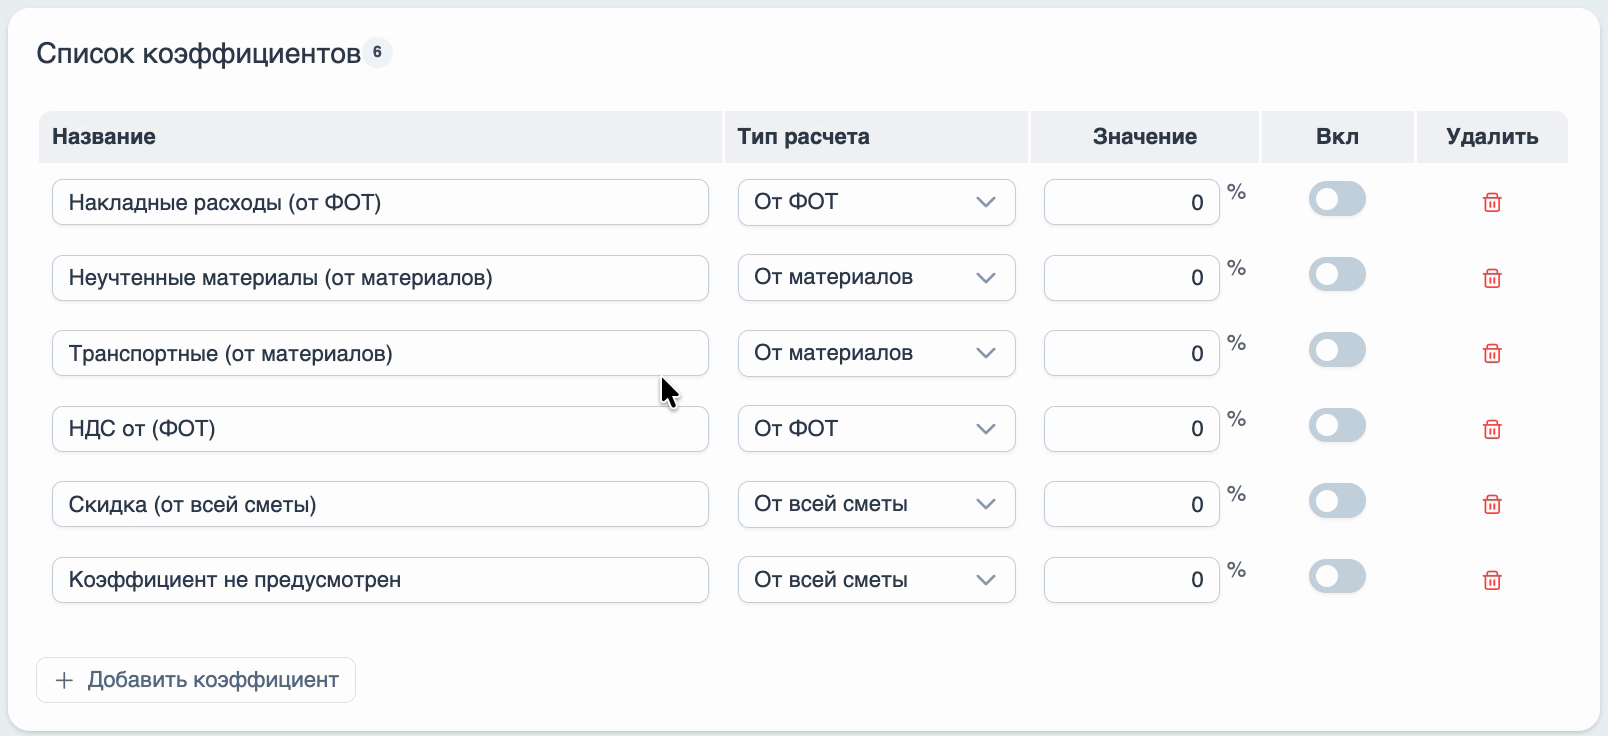The height and width of the screenshot is (736, 1608).
Task: Open calculation type dropdown for Коэффициент не предусмотрен
Action: [877, 580]
